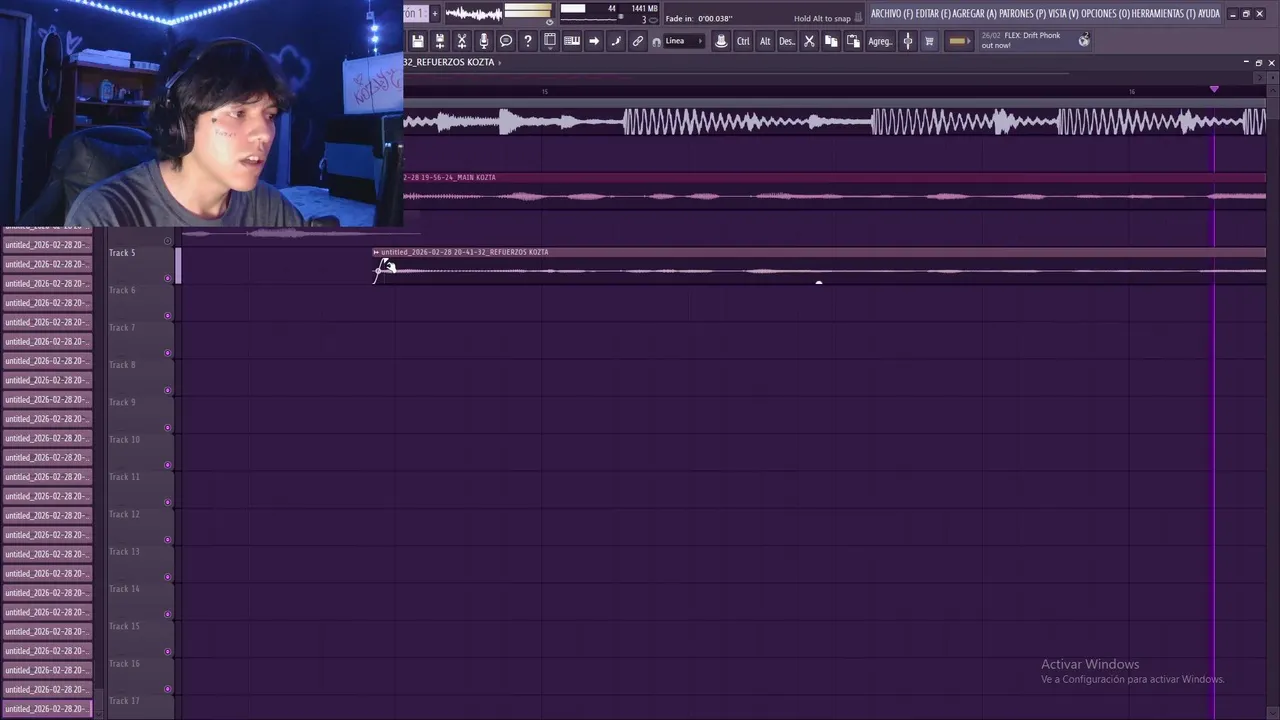Mute Track 5 with its dot
Viewport: 1280px width, 720px height.
[168, 278]
